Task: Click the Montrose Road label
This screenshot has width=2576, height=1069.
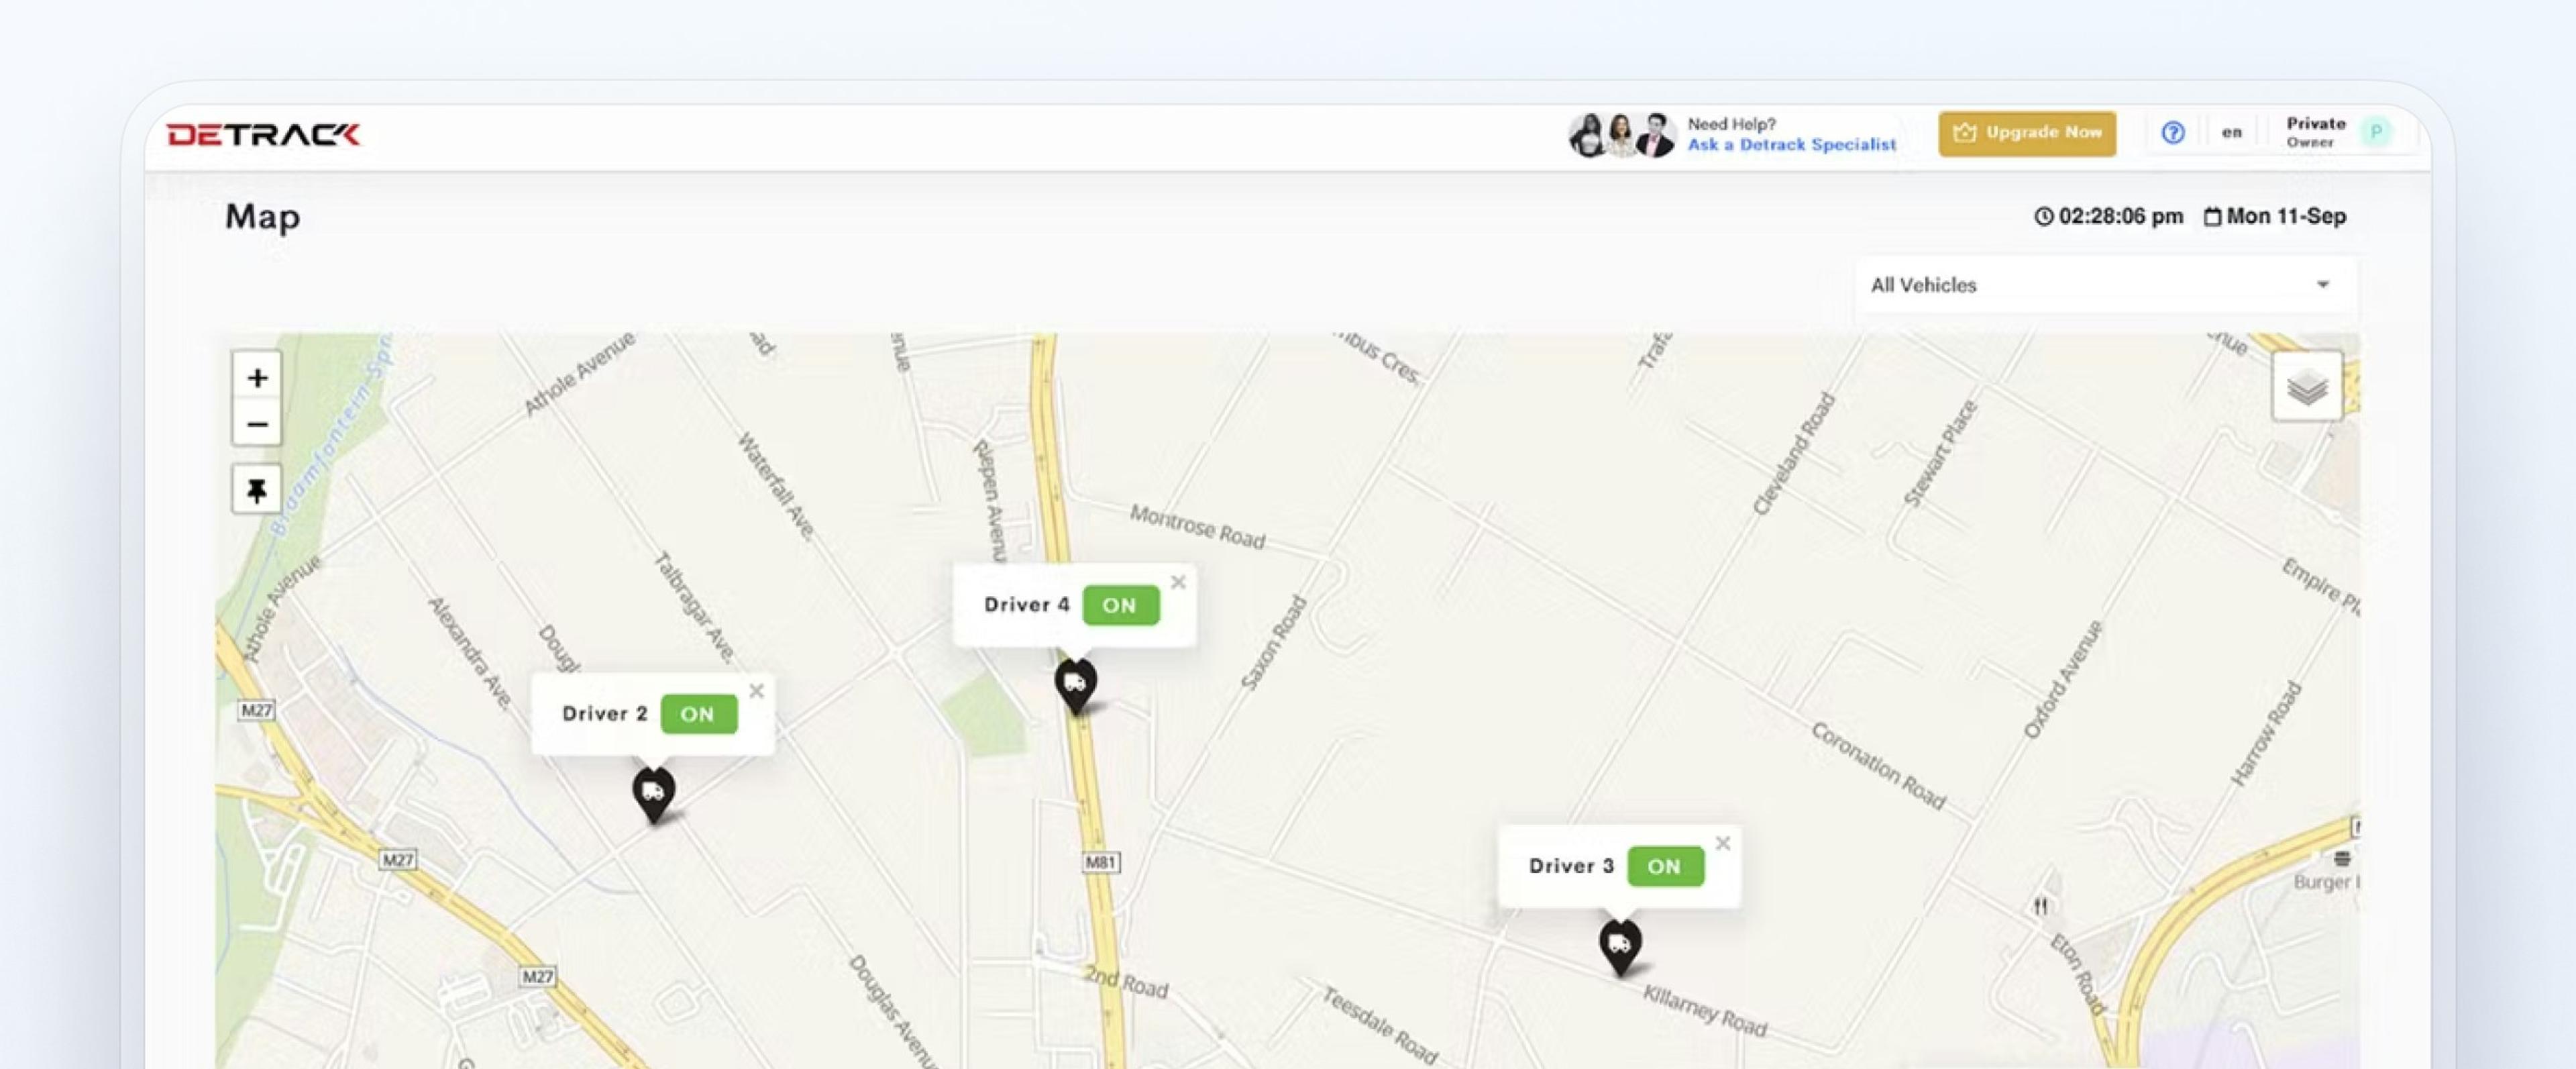Action: pos(1197,527)
